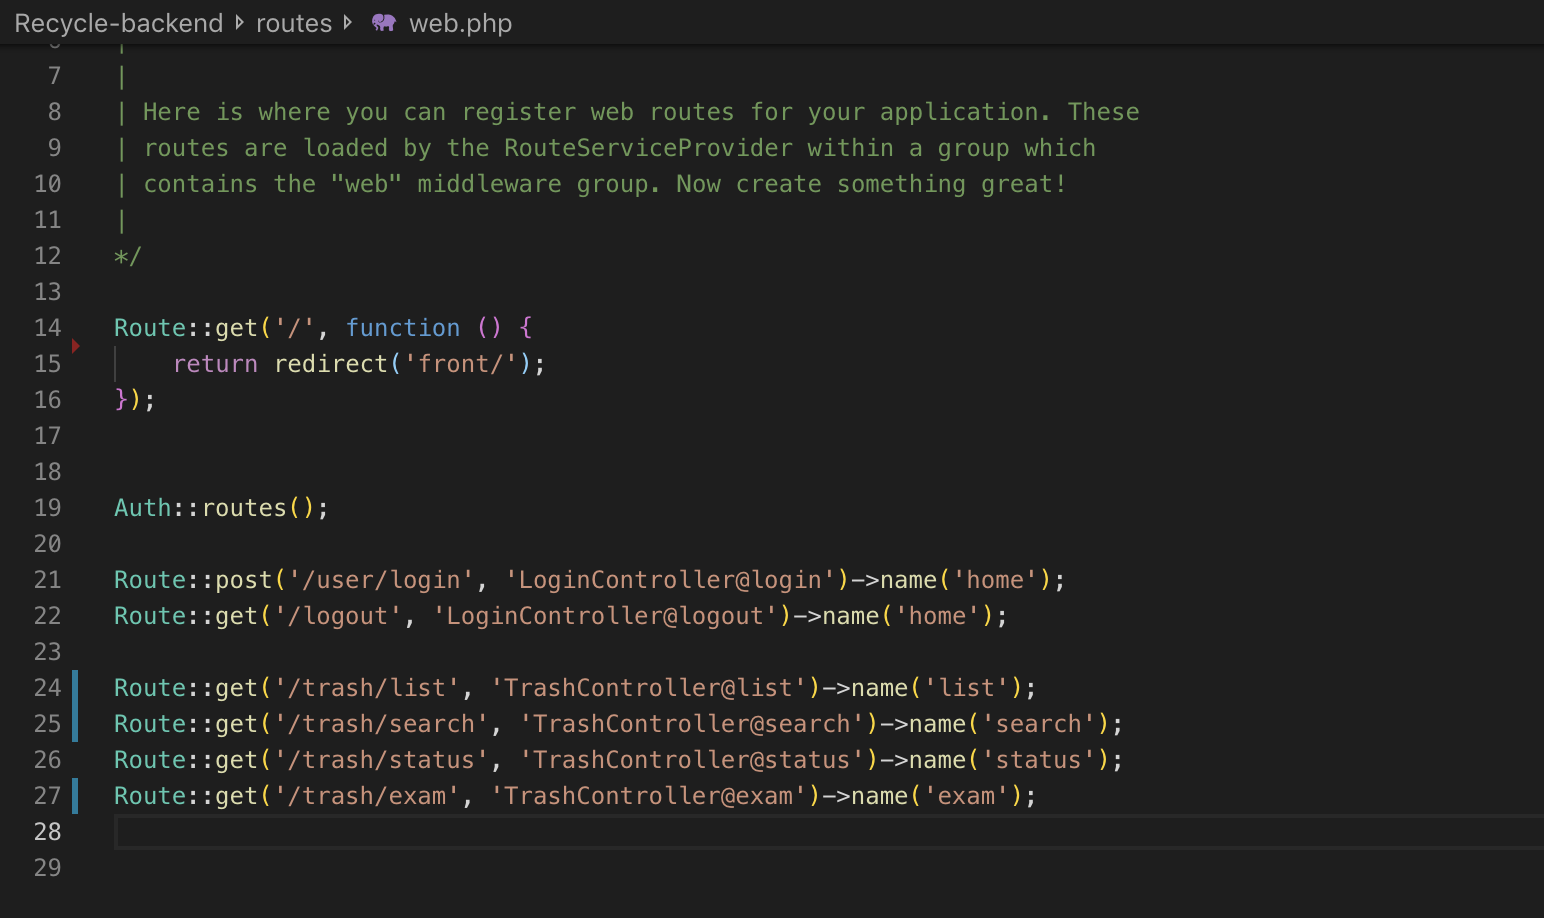Expand the chevron after Recycle-backend breadcrumb
This screenshot has width=1544, height=918.
coord(240,23)
